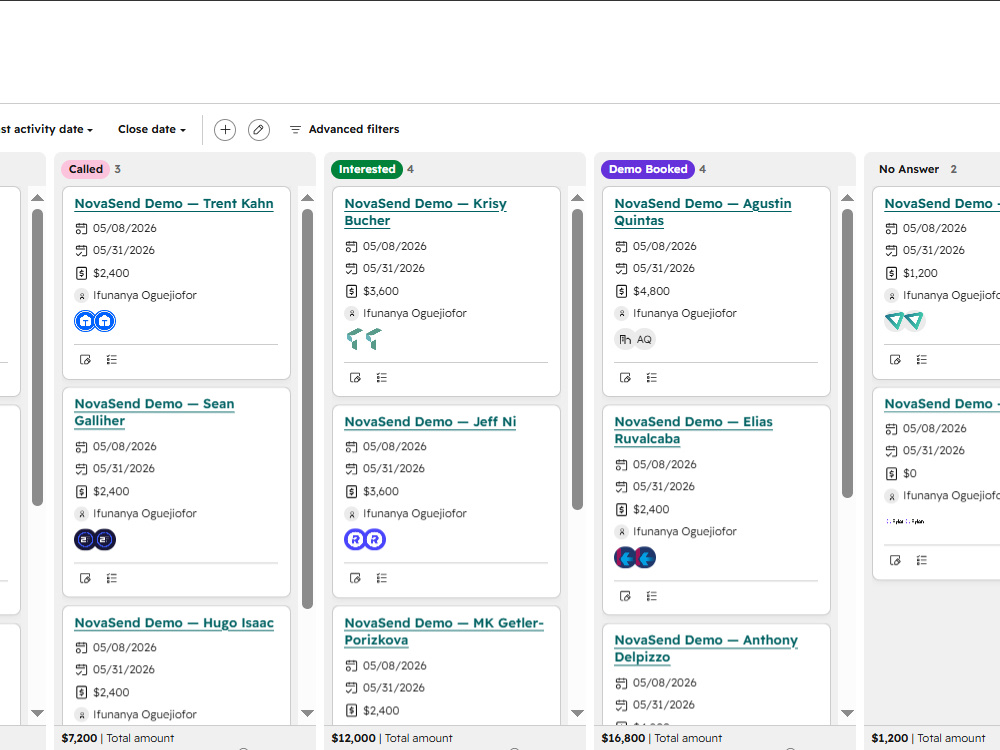Click the Demo Booked column scrollbar thumb
This screenshot has width=1000, height=750.
(847, 353)
